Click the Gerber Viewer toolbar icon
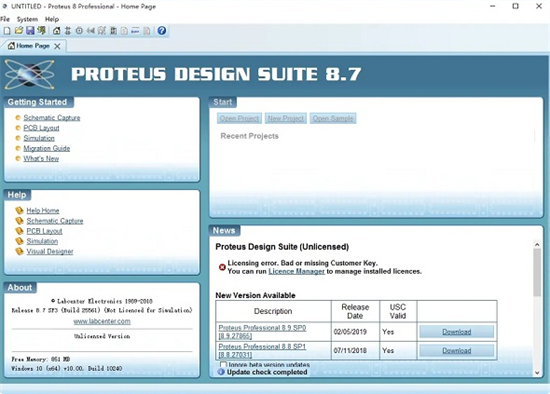The image size is (550, 394). [102, 31]
